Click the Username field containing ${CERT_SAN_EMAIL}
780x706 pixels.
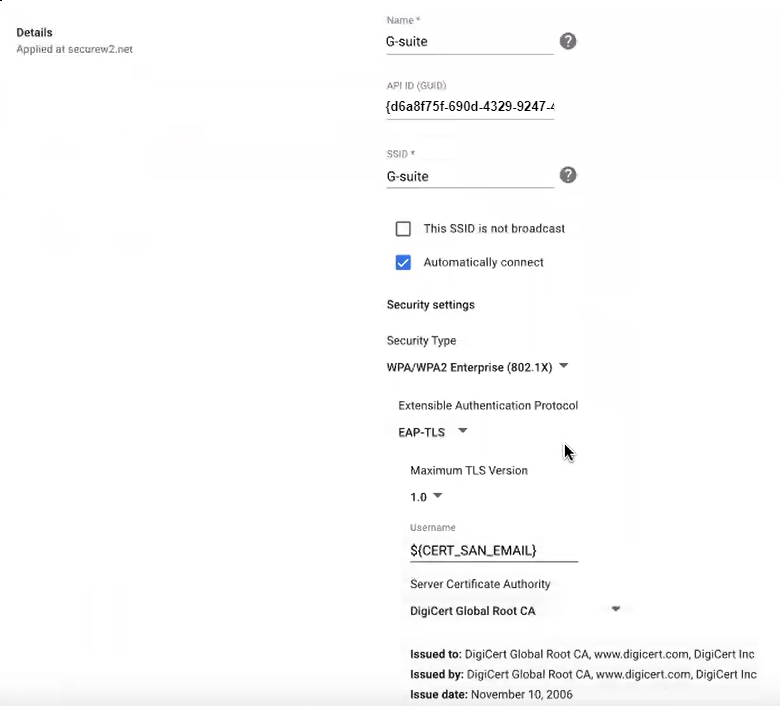493,550
